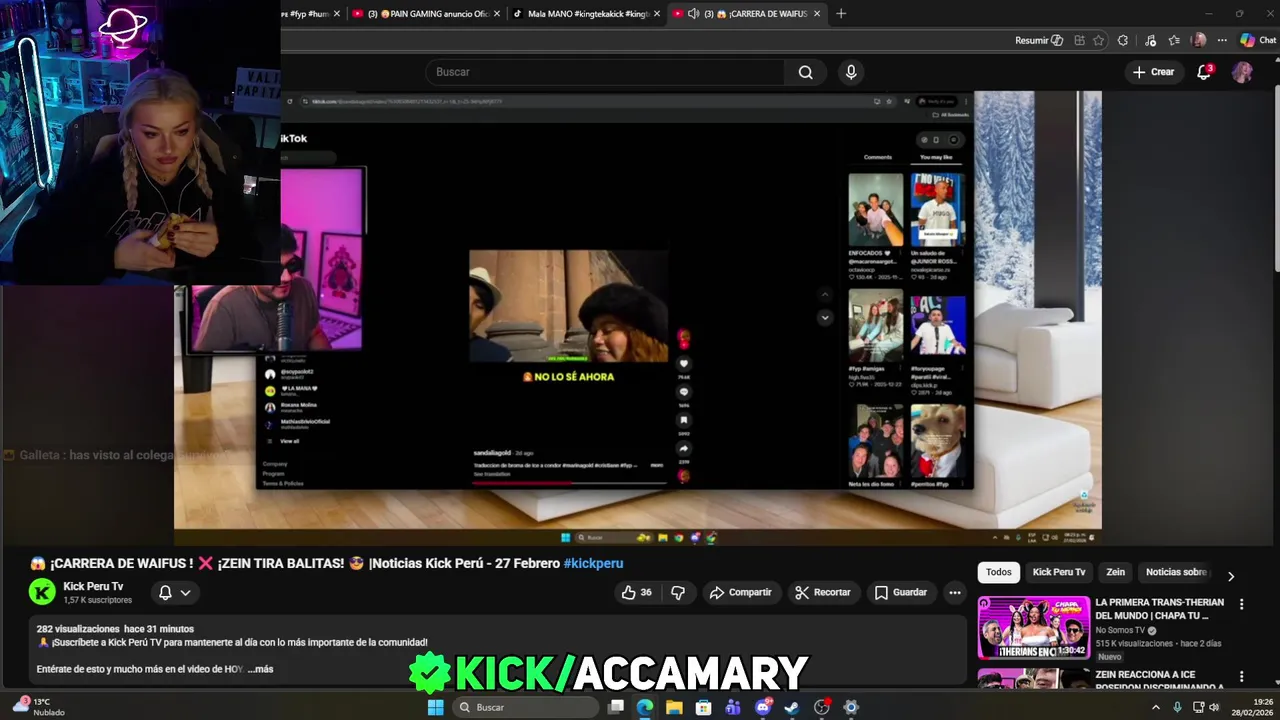Open Kick Peru Tv channel avatar
This screenshot has height=720, width=1280.
point(42,592)
